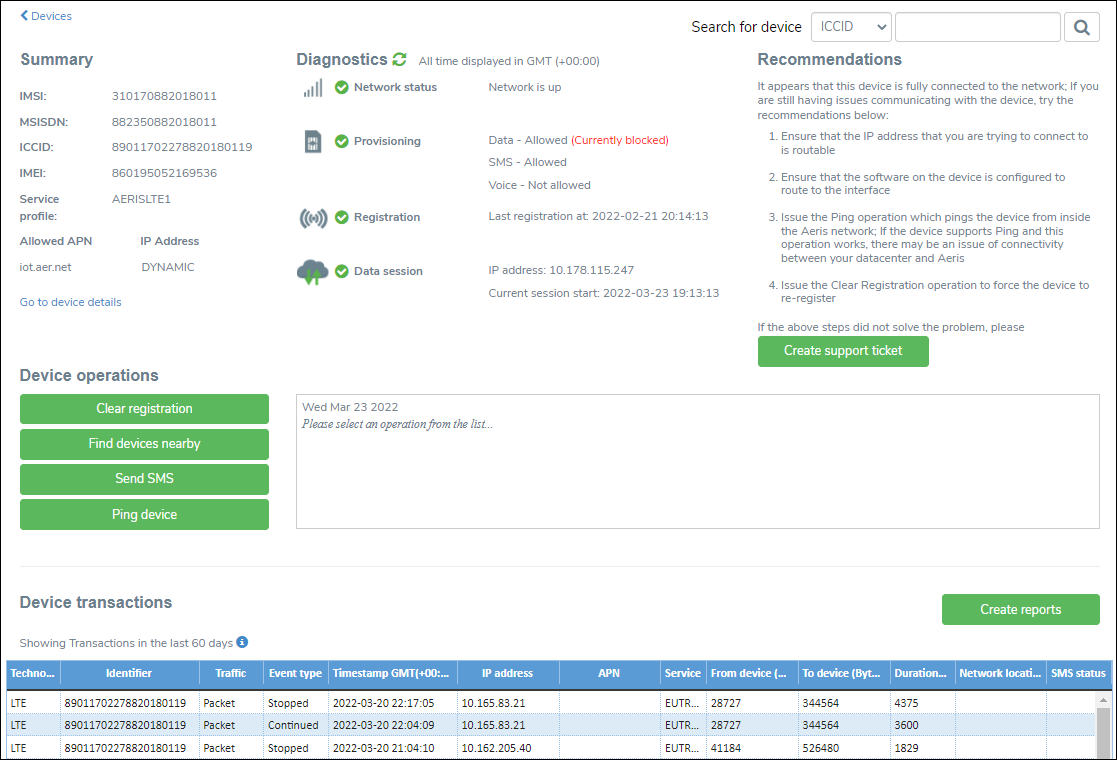Click the Network is up status text
The width and height of the screenshot is (1117, 760).
coord(525,87)
